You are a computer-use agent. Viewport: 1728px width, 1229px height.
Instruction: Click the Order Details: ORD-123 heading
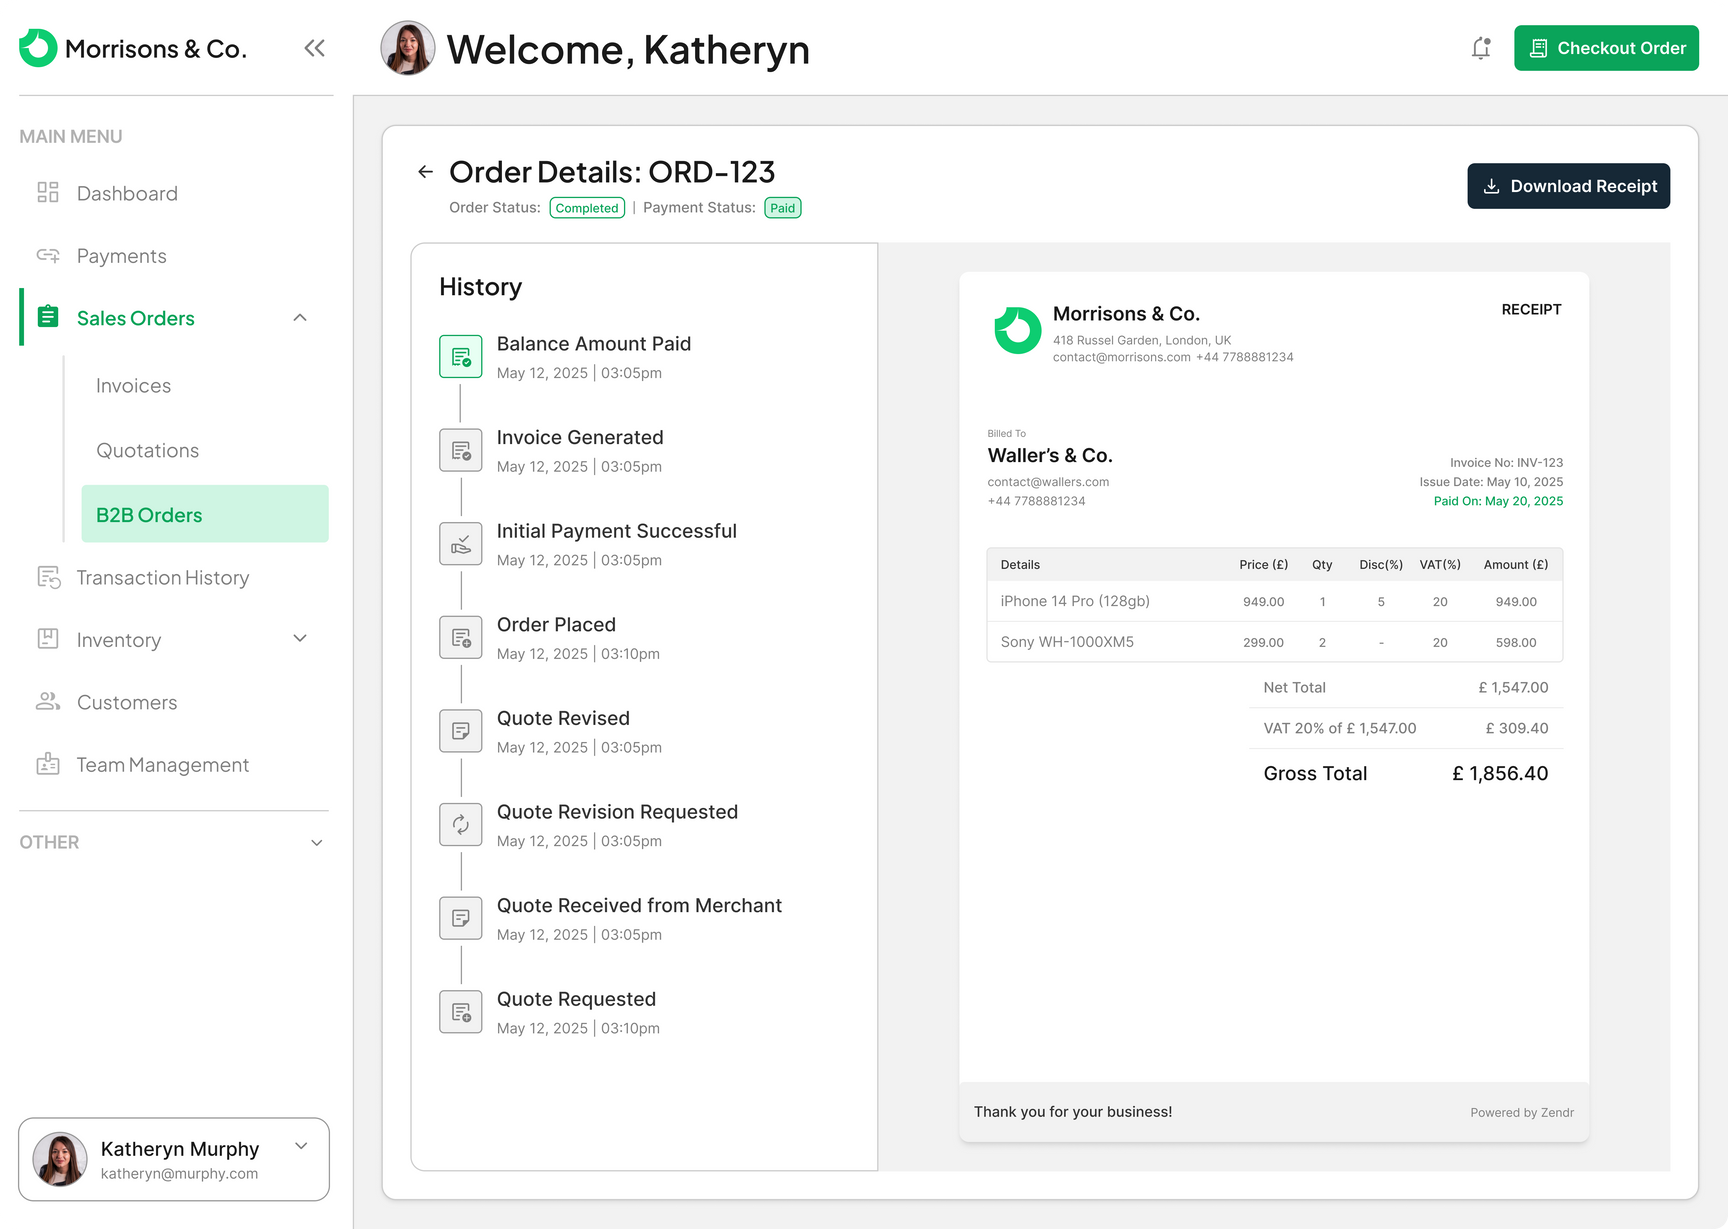point(612,172)
